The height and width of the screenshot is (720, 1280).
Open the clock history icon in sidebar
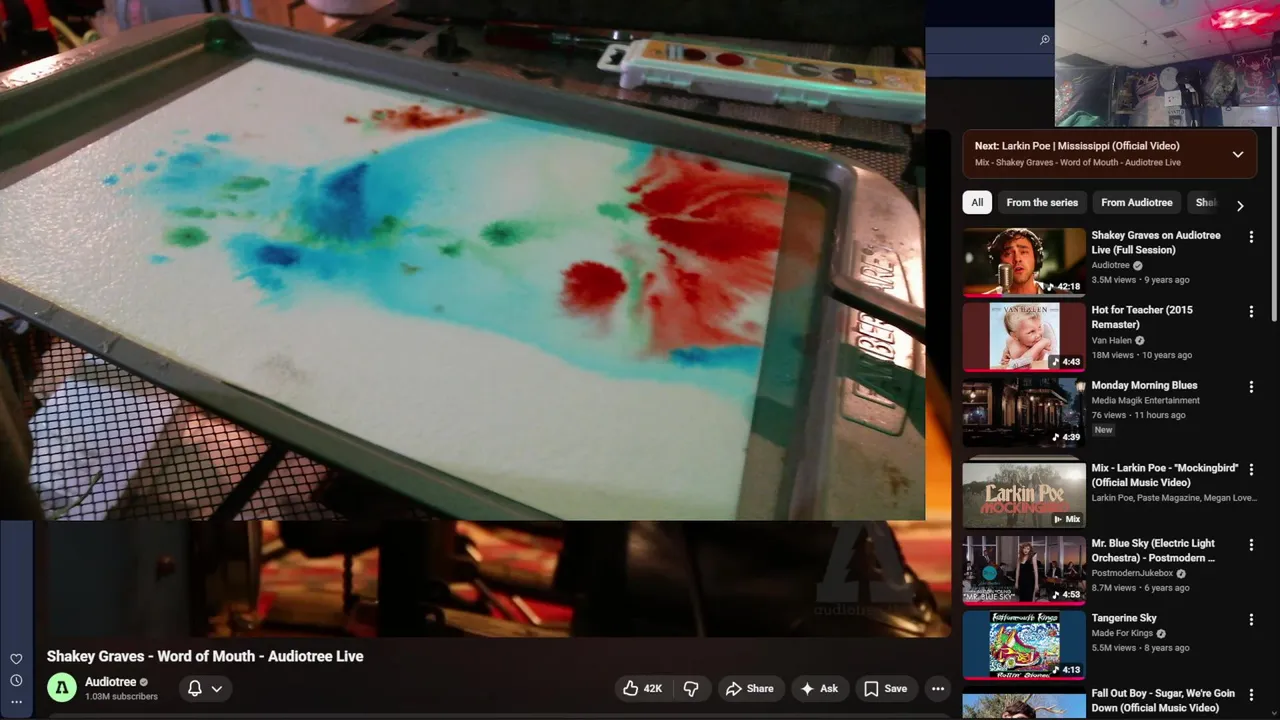[16, 681]
